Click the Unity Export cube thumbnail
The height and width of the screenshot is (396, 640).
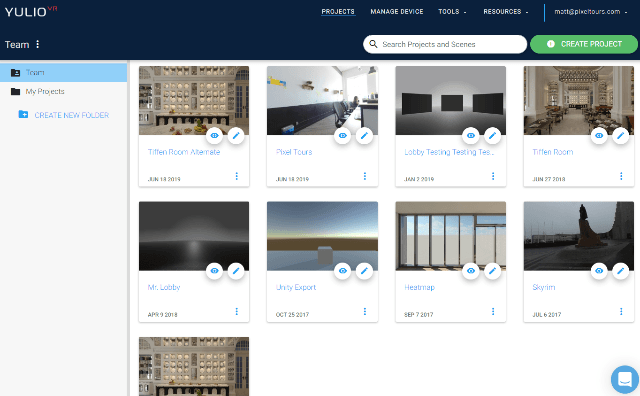322,236
